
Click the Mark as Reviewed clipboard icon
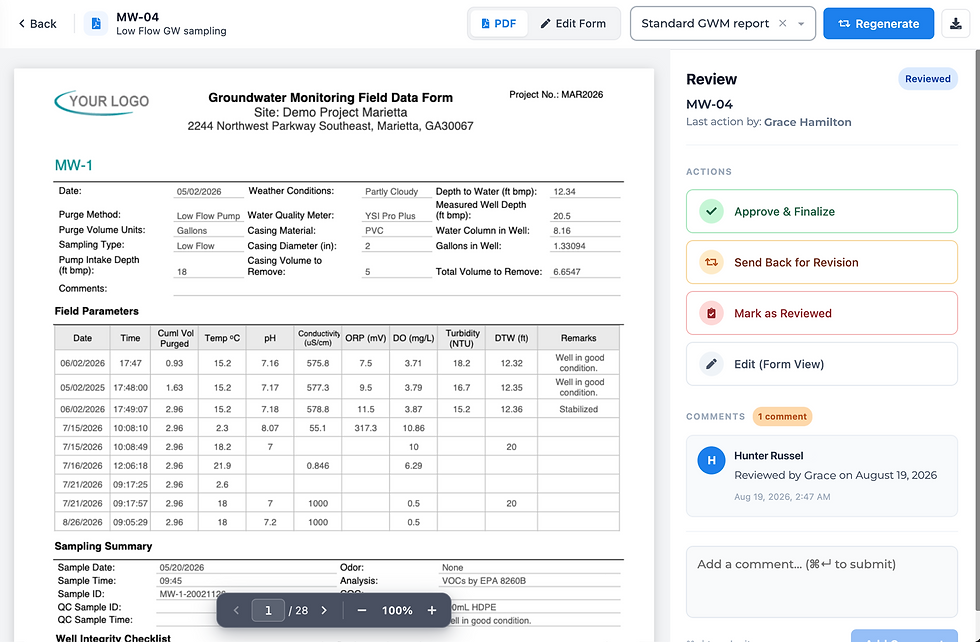711,313
